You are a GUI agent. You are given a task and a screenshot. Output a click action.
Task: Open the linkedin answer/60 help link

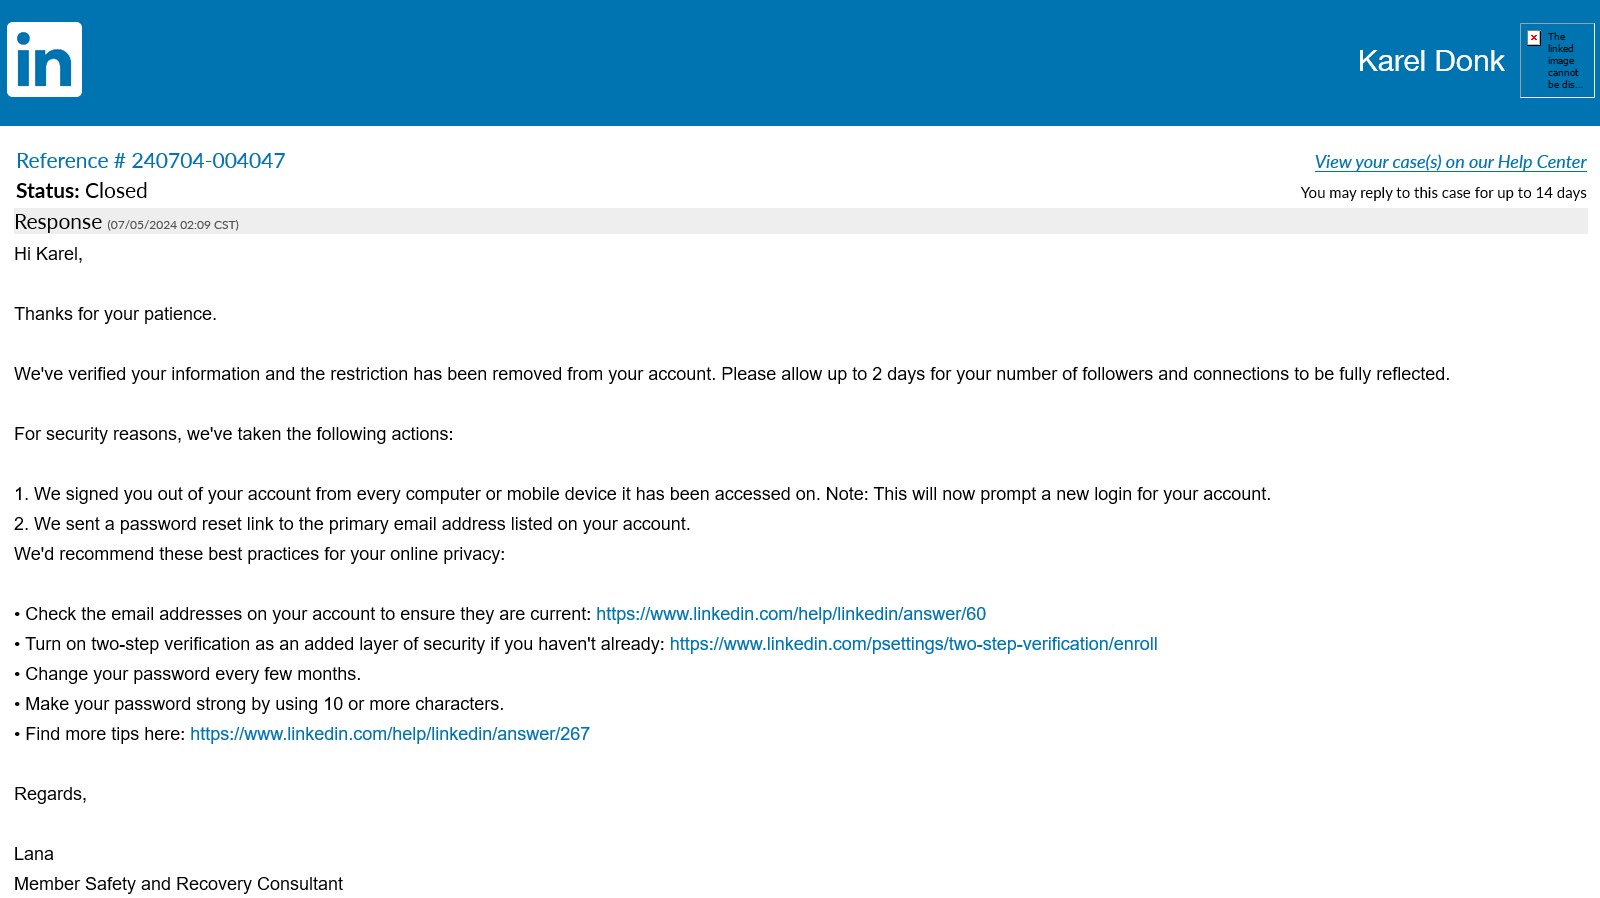(x=790, y=614)
